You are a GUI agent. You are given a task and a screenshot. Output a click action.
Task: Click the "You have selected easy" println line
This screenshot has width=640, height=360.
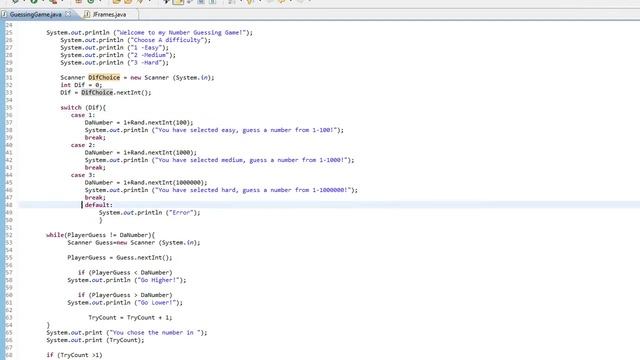pyautogui.click(x=214, y=130)
